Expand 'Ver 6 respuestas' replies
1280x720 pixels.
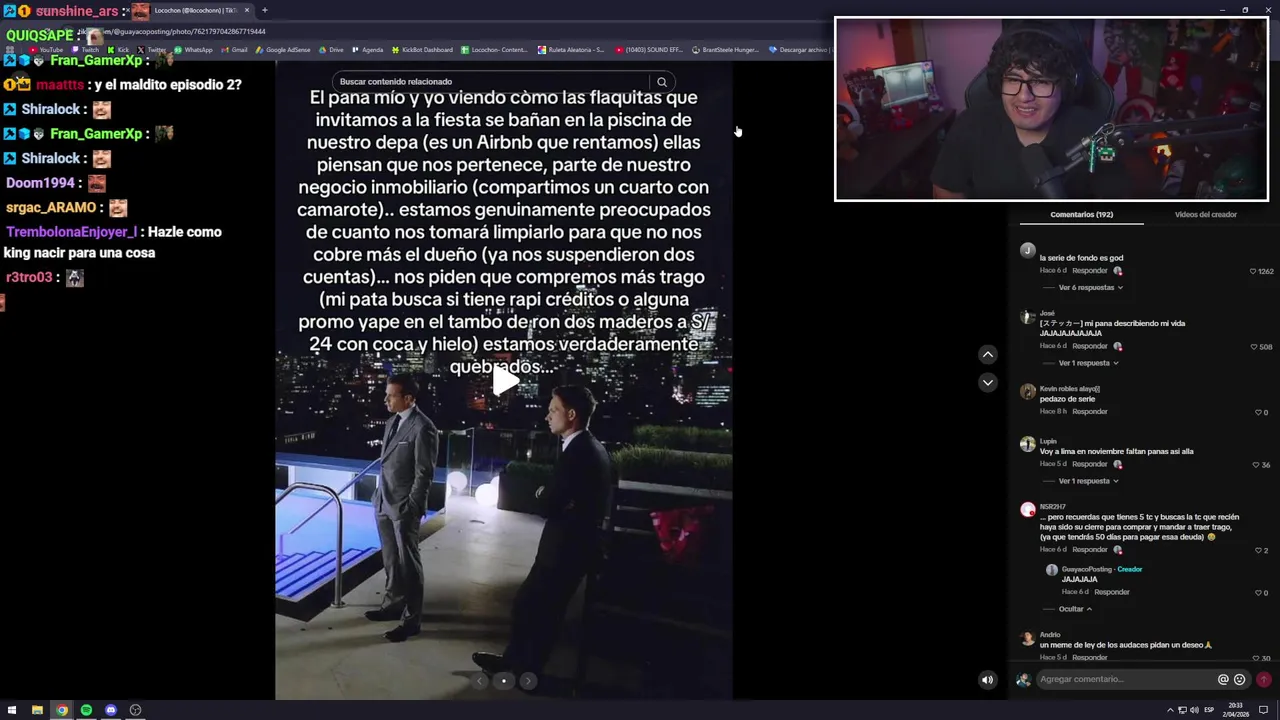pos(1090,287)
